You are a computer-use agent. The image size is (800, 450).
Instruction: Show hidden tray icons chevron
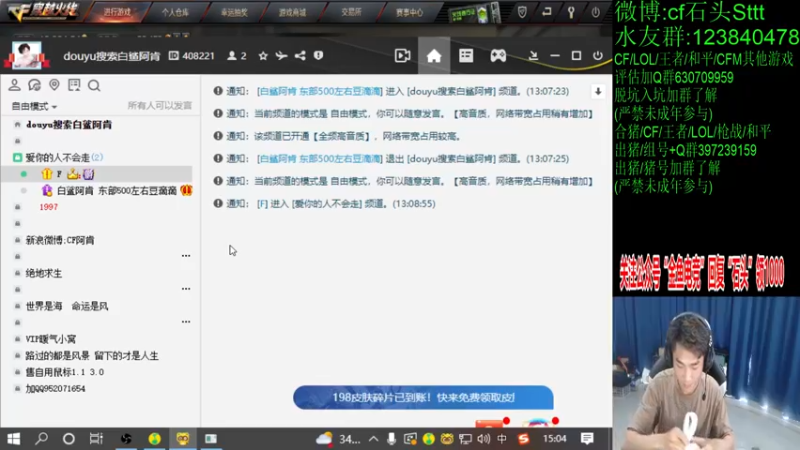coord(373,439)
